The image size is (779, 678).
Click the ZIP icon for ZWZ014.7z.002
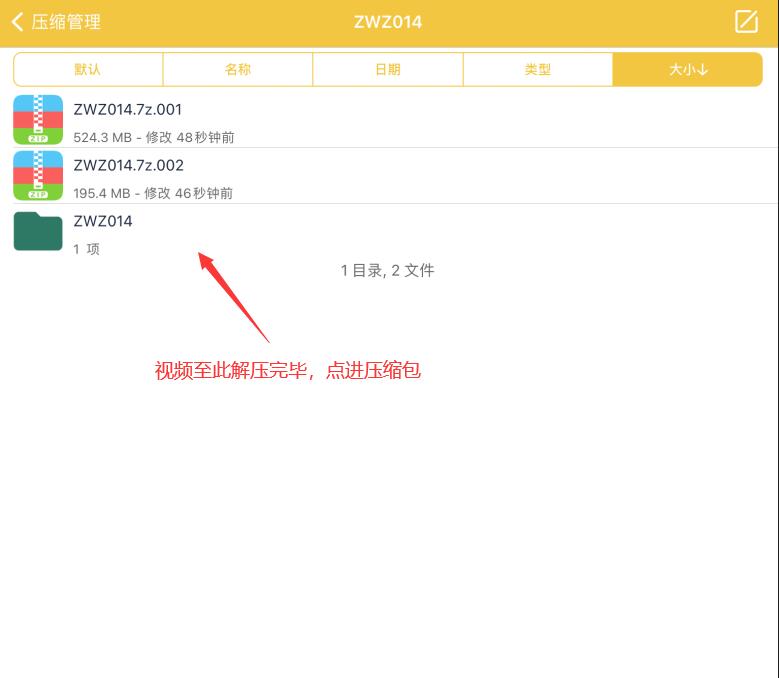[38, 176]
